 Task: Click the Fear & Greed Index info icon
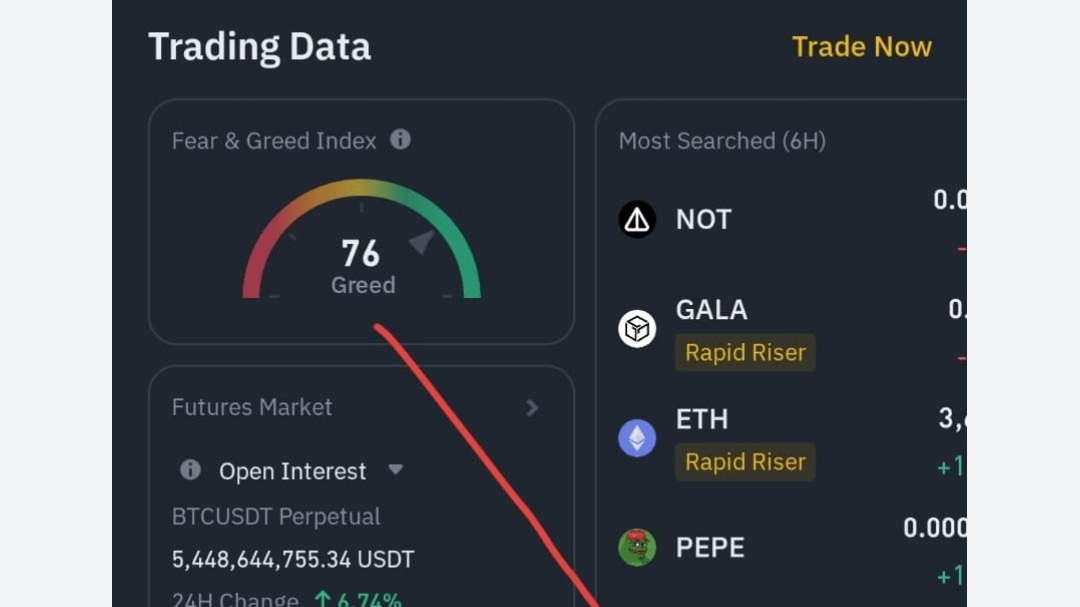400,140
